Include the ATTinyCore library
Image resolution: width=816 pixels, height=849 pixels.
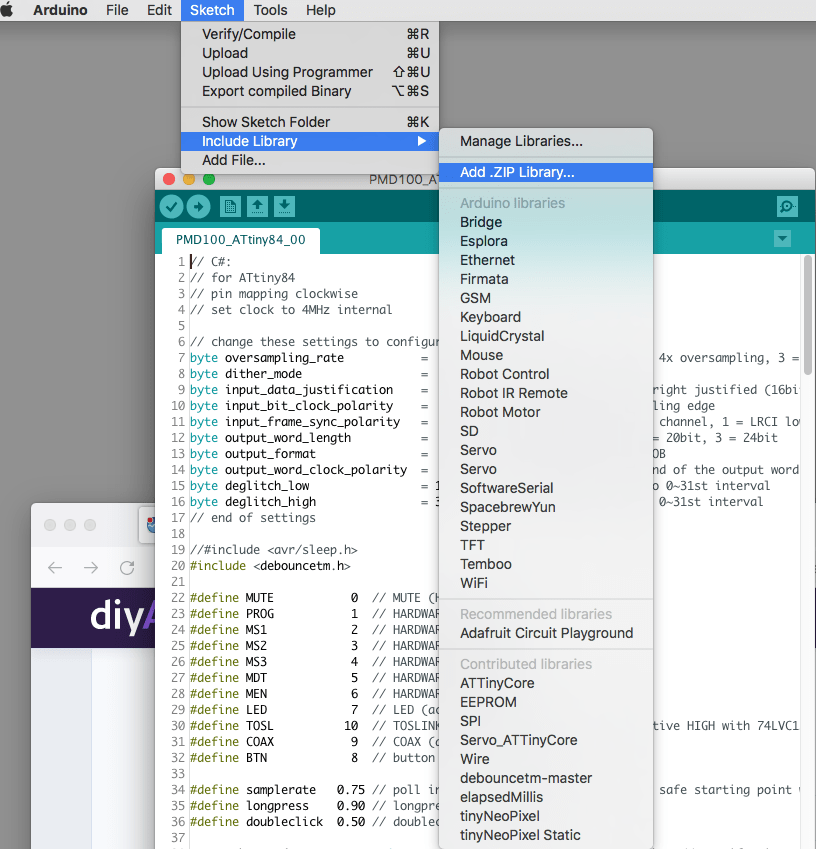tap(546, 683)
